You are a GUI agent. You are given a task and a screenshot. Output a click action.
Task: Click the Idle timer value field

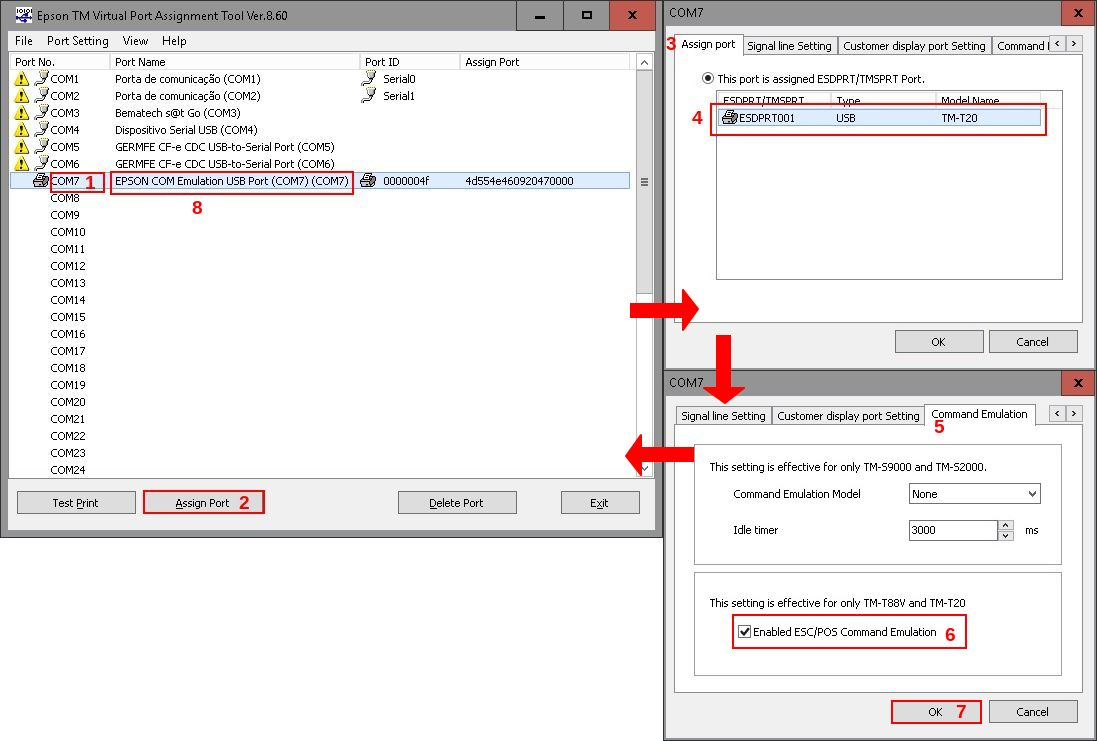pyautogui.click(x=953, y=530)
